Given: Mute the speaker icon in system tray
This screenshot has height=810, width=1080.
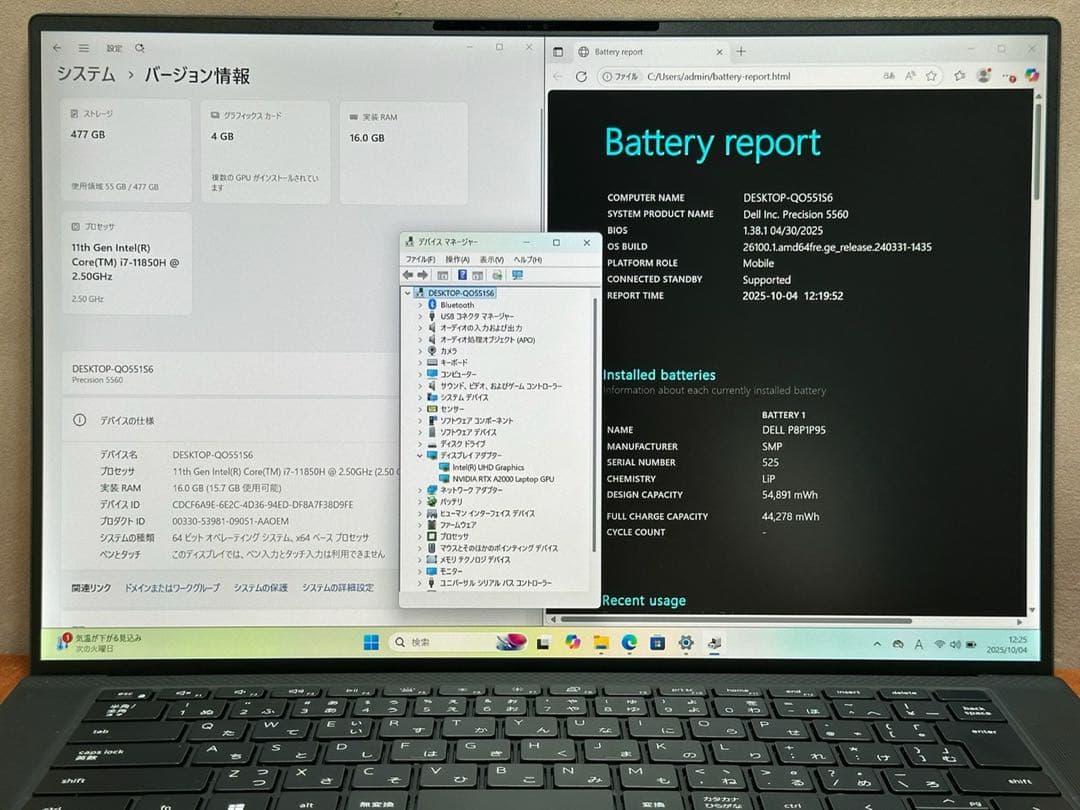Looking at the screenshot, I should (956, 644).
